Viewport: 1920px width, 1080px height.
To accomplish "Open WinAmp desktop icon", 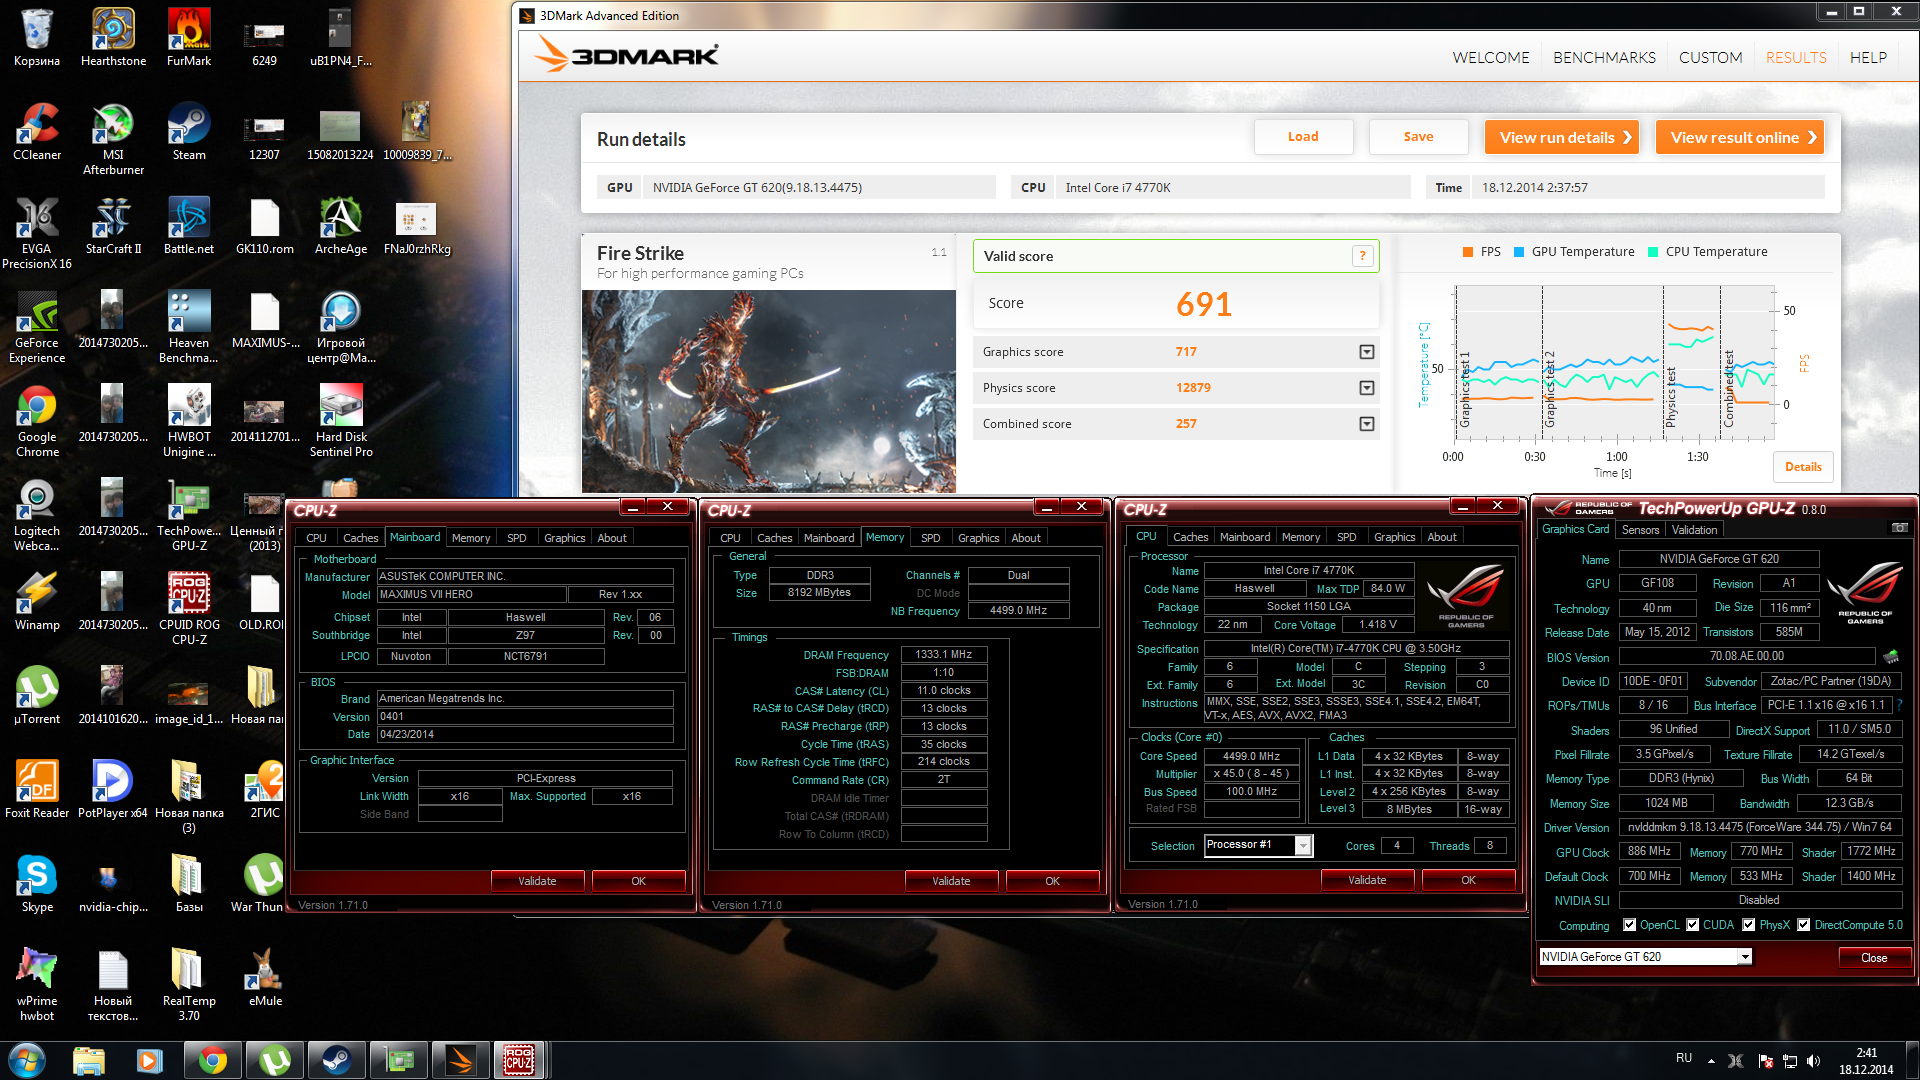I will click(37, 602).
